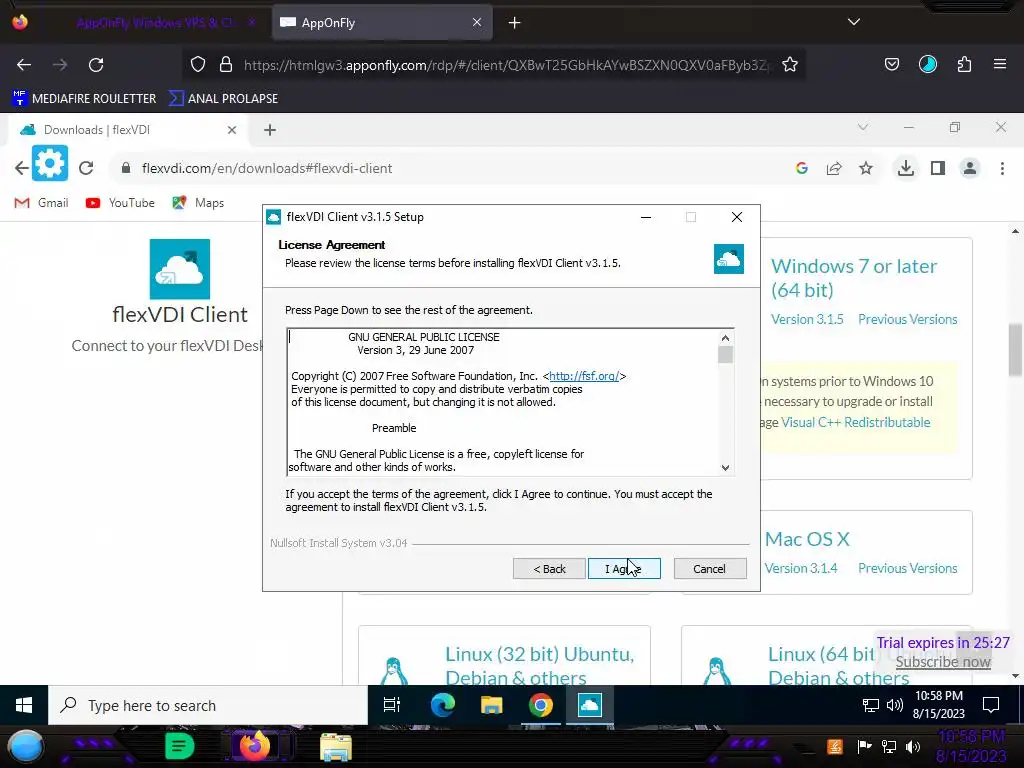Open Task View on remote taskbar
Screen dimensions: 1024x768
[x=392, y=705]
